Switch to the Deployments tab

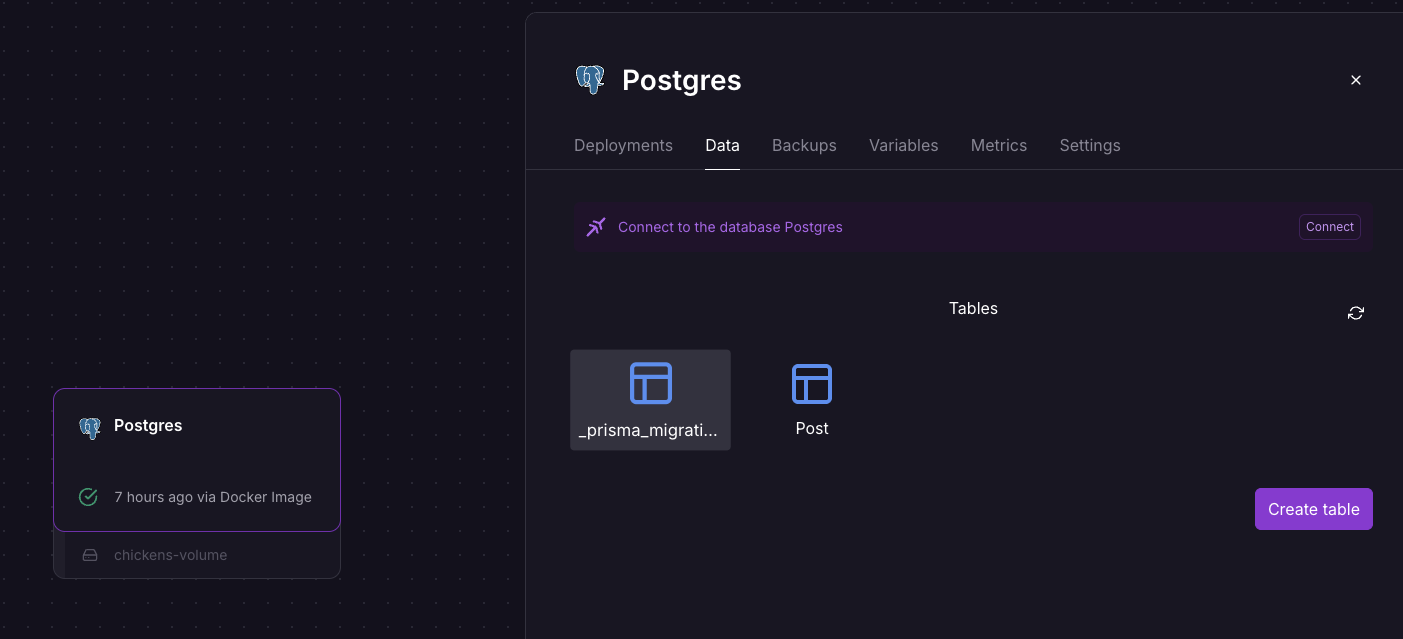(623, 145)
